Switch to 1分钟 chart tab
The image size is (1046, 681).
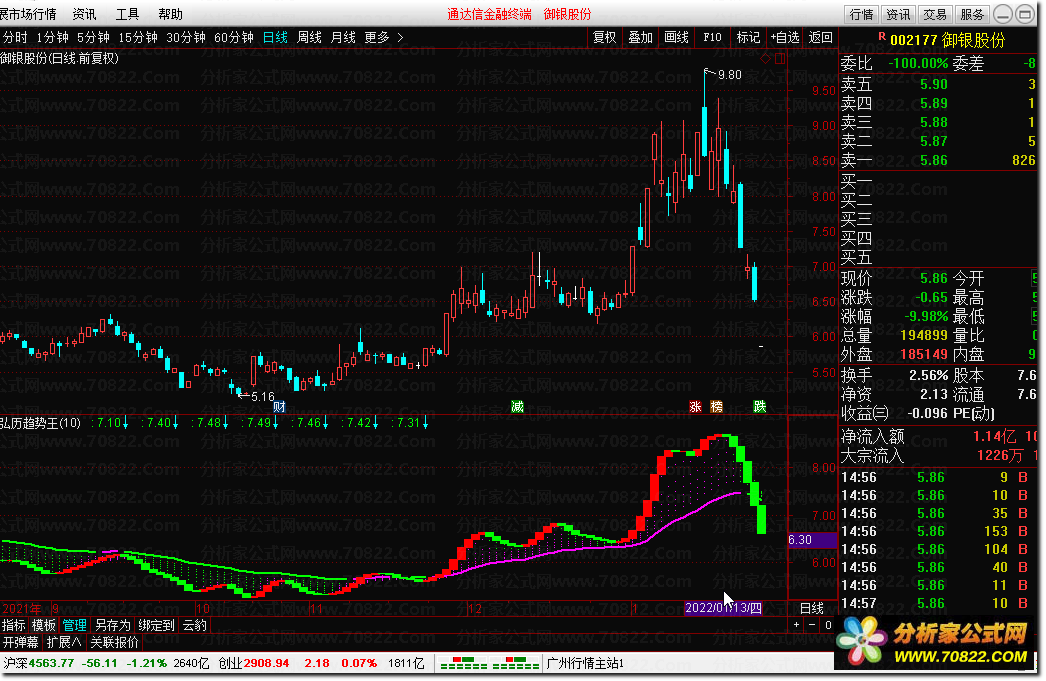point(53,37)
